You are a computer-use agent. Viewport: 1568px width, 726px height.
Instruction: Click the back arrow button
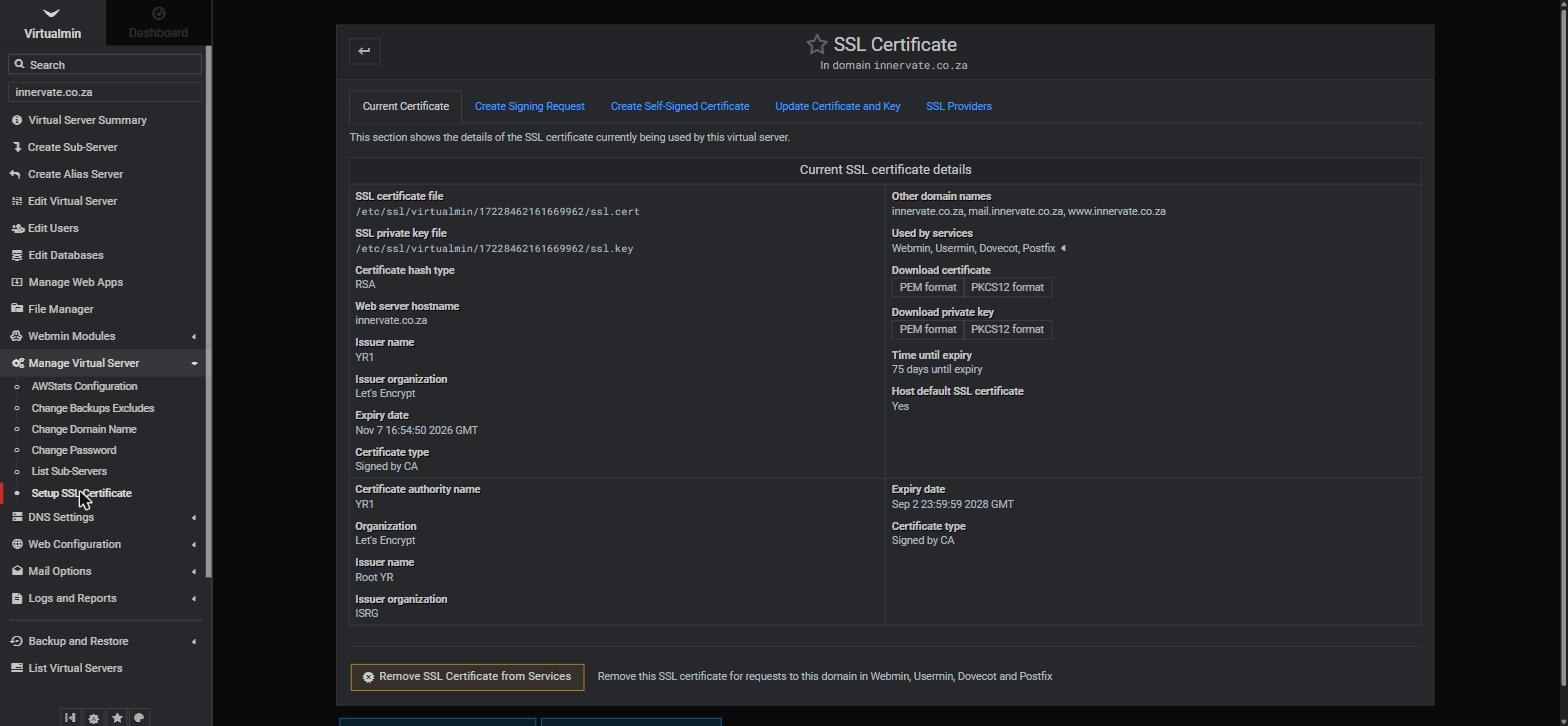point(364,51)
